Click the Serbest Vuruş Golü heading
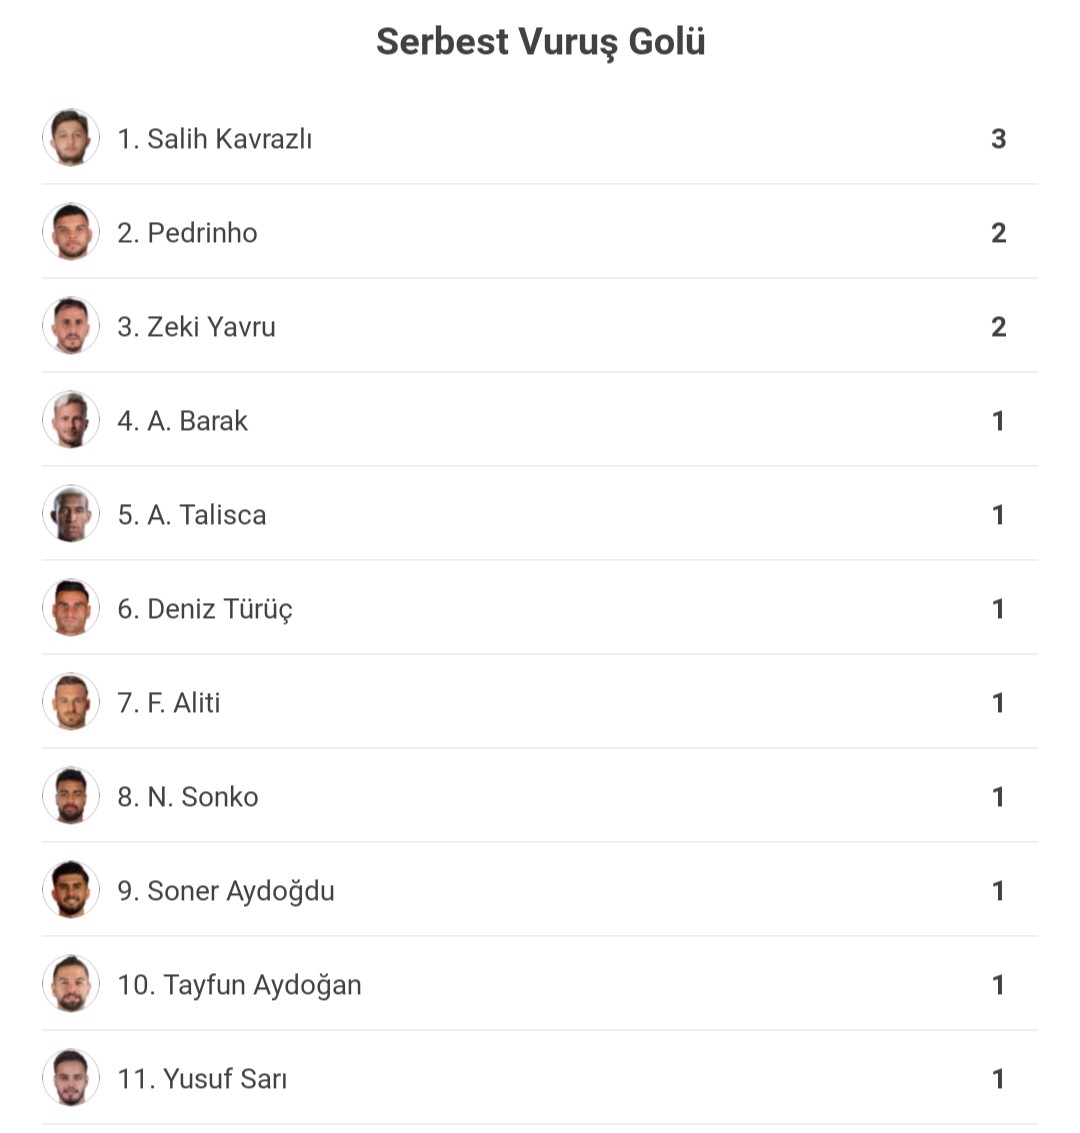 pyautogui.click(x=540, y=42)
